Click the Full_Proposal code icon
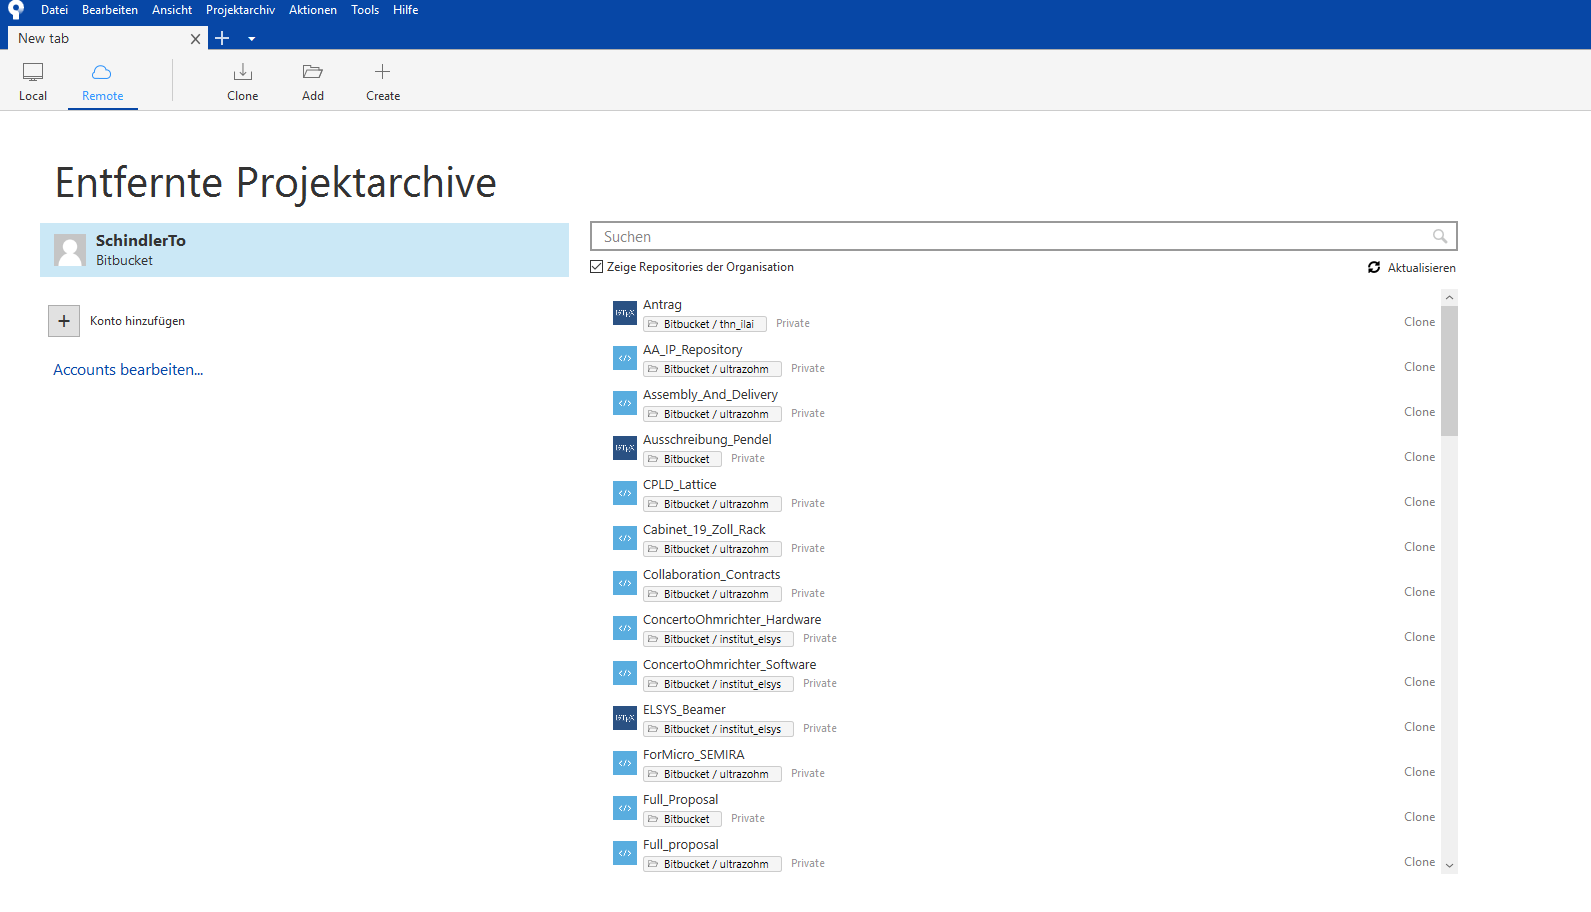Image resolution: width=1591 pixels, height=912 pixels. click(625, 808)
